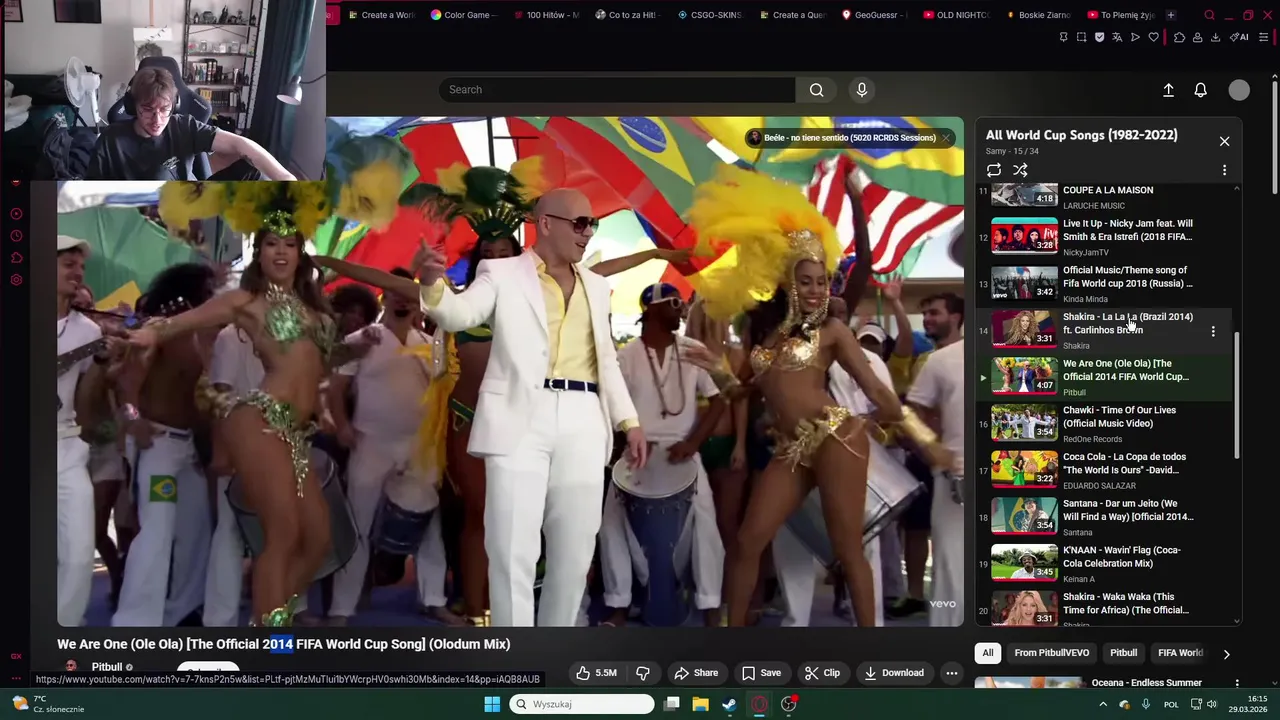1280x720 pixels.
Task: Click the tab search magnifier in title bar
Action: [1210, 15]
